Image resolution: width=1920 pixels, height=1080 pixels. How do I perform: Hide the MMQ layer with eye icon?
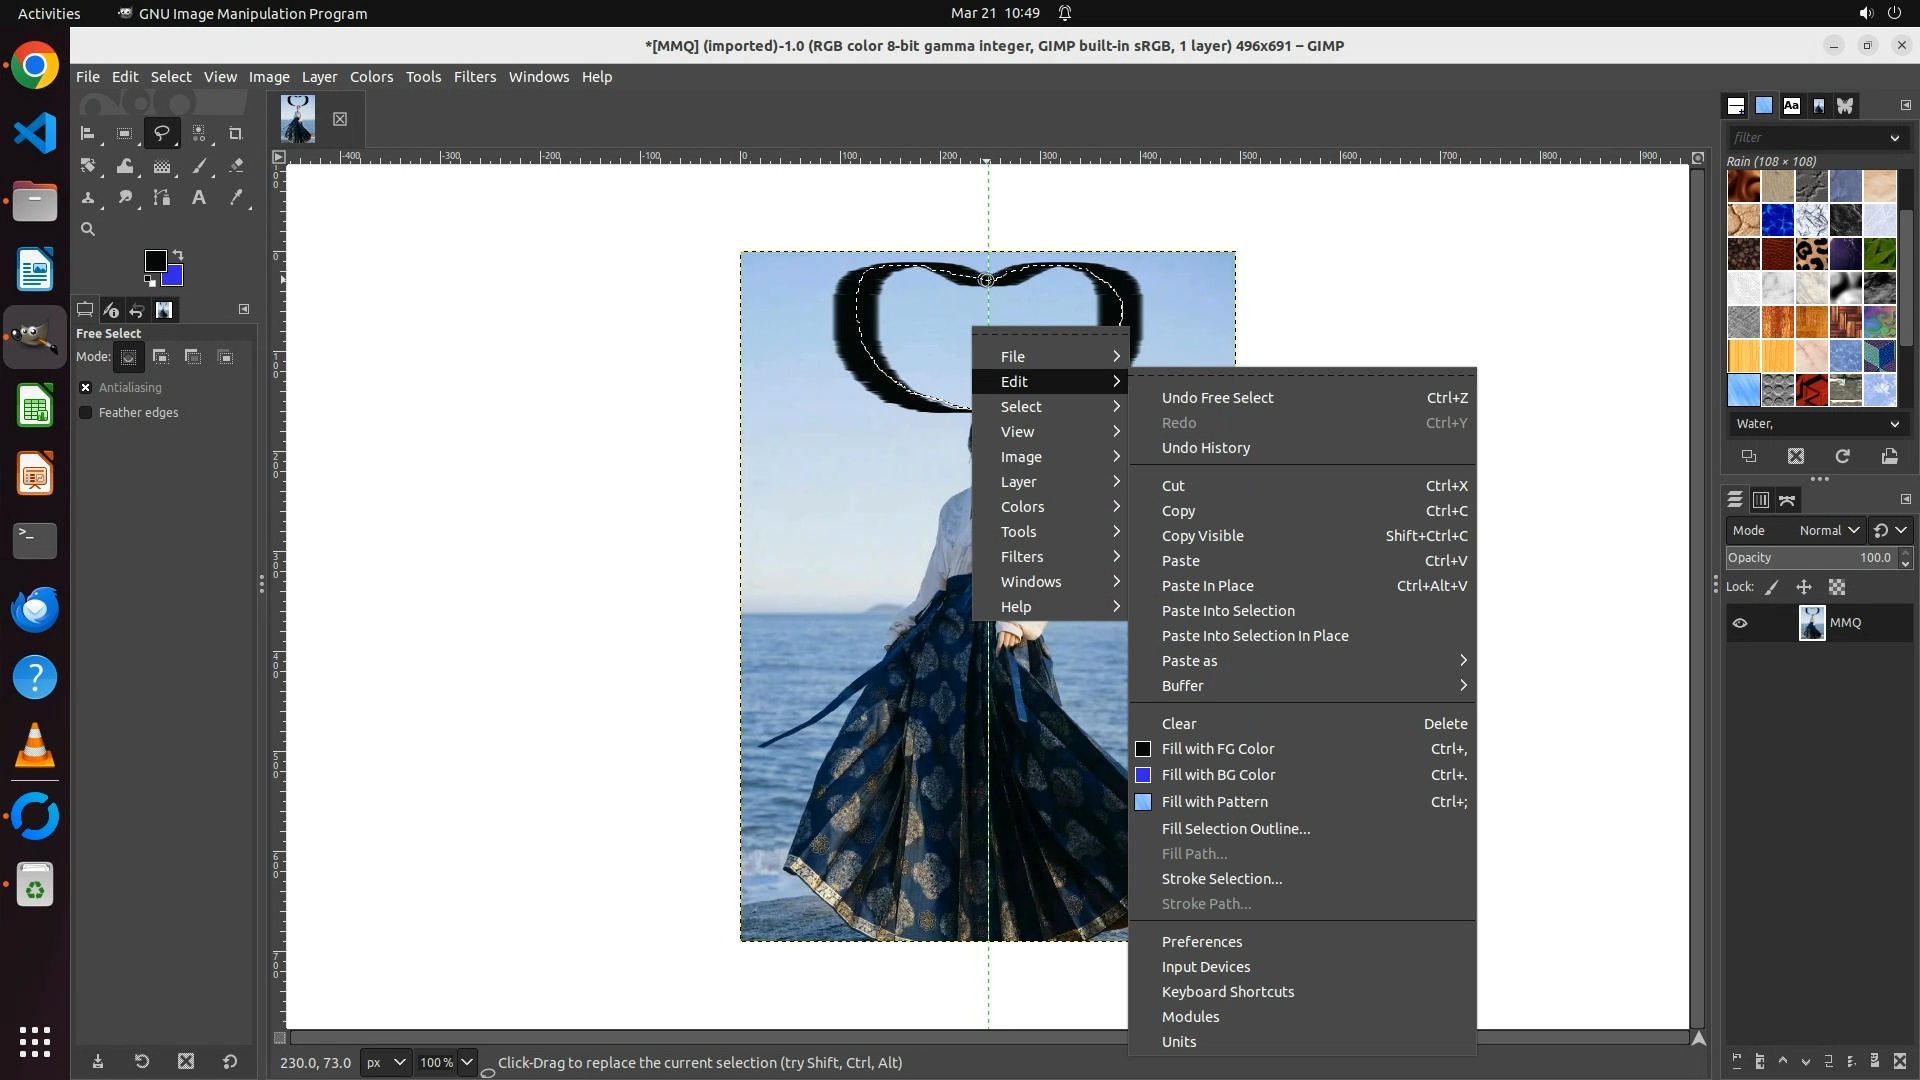pos(1740,623)
